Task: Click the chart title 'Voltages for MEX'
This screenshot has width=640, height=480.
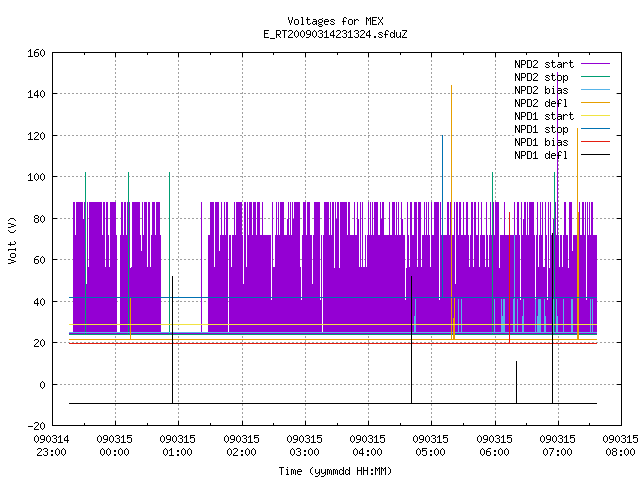Action: click(x=335, y=21)
